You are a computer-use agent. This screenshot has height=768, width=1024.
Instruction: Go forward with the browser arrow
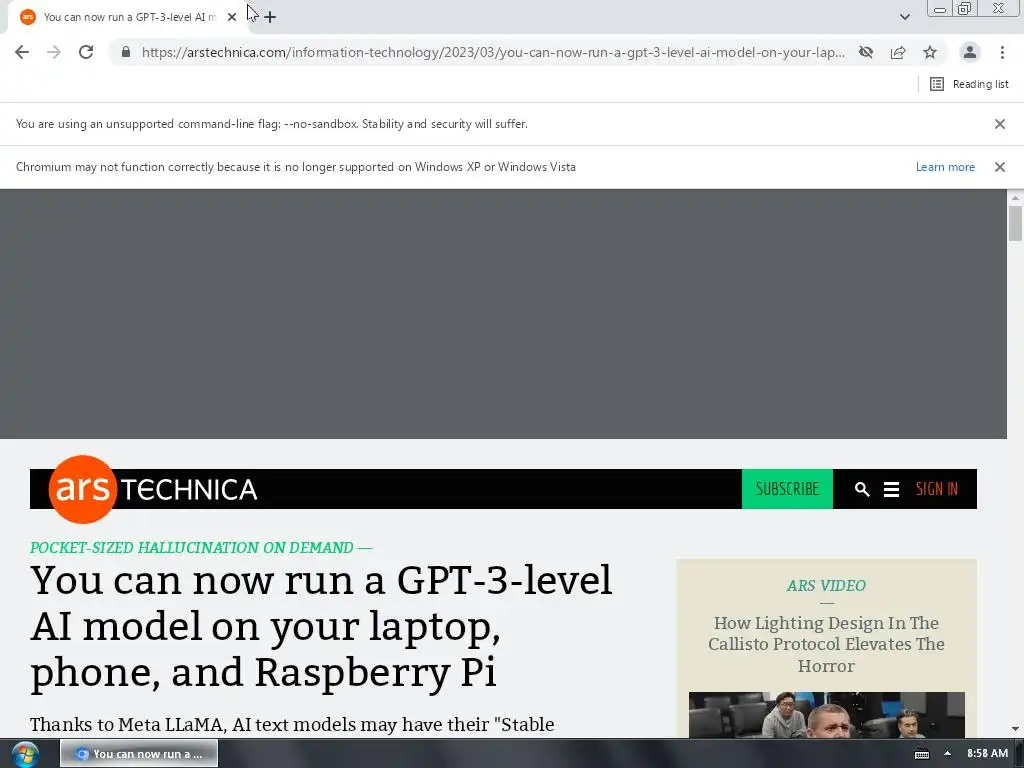54,52
